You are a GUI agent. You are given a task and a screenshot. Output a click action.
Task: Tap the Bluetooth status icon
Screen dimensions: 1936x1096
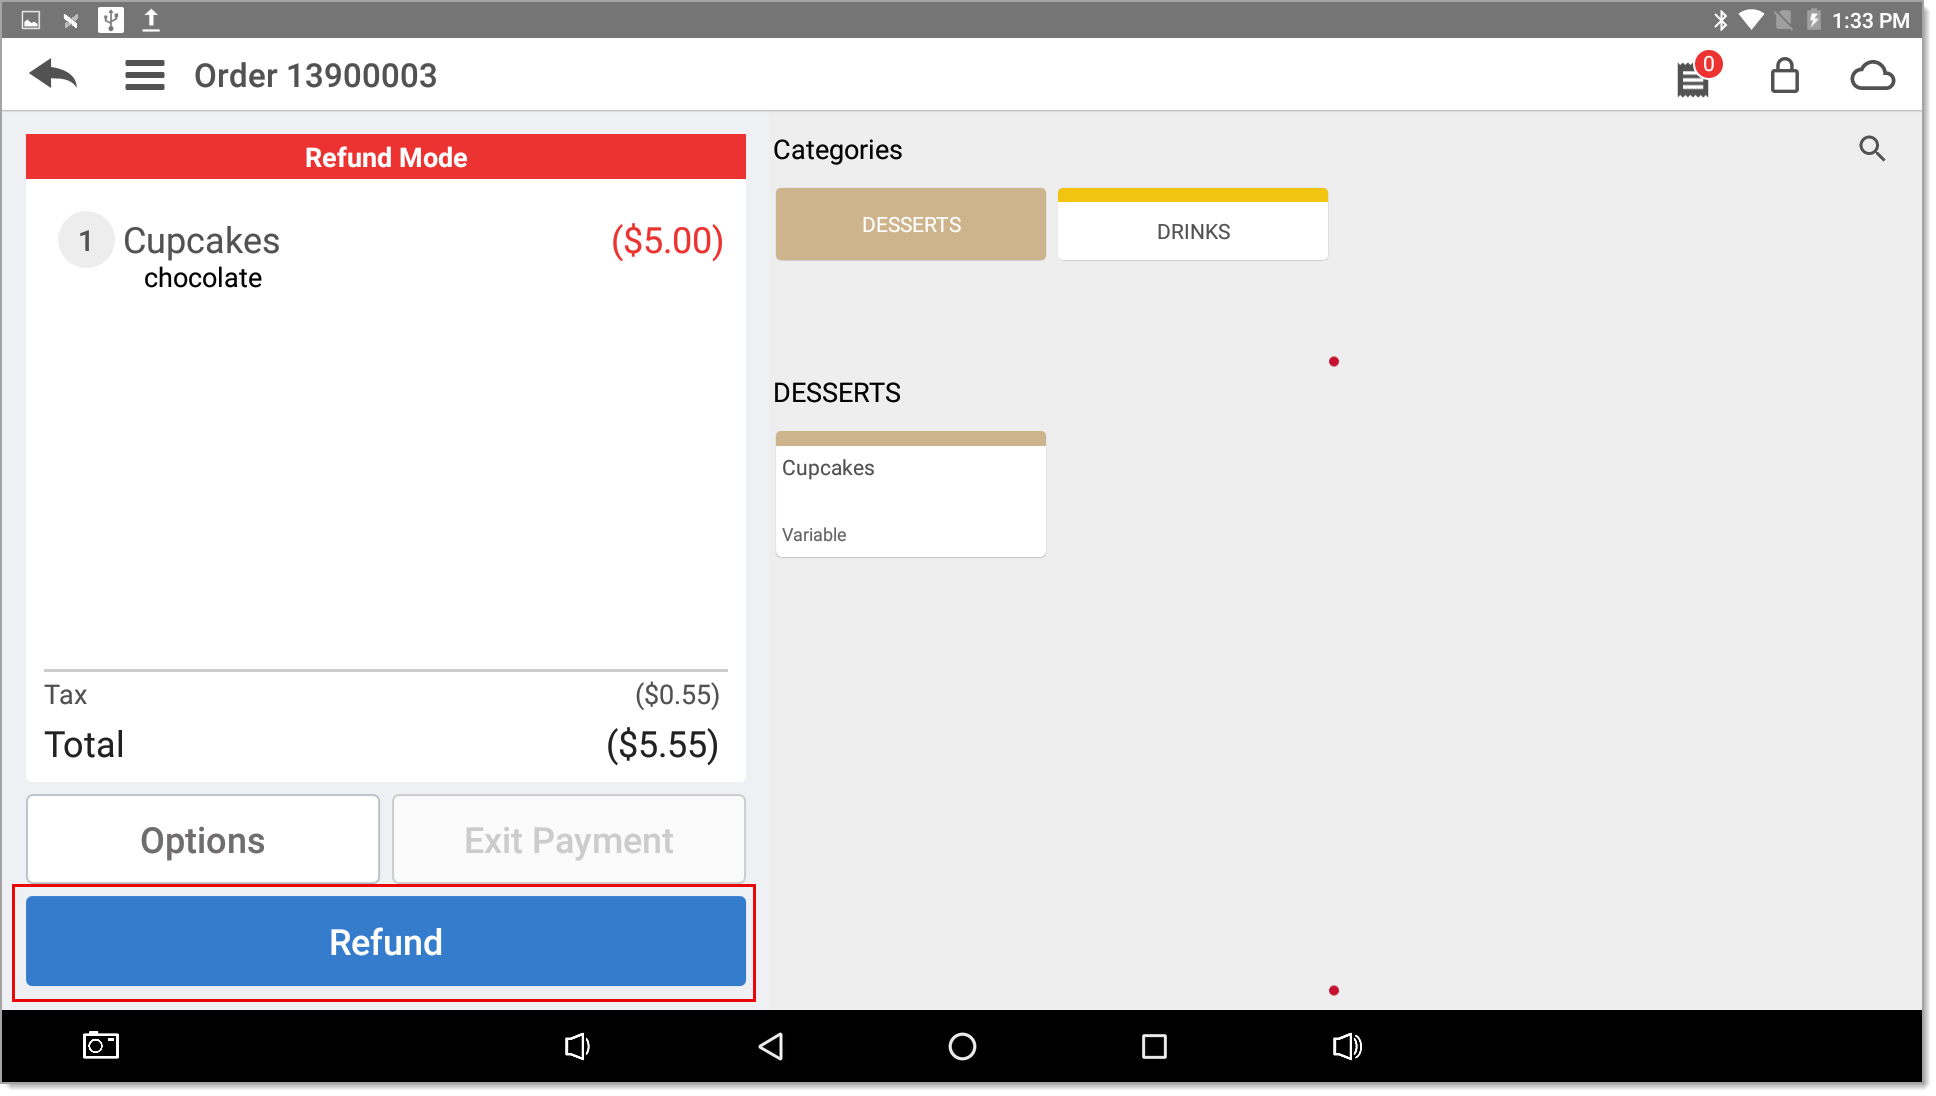[x=1720, y=20]
